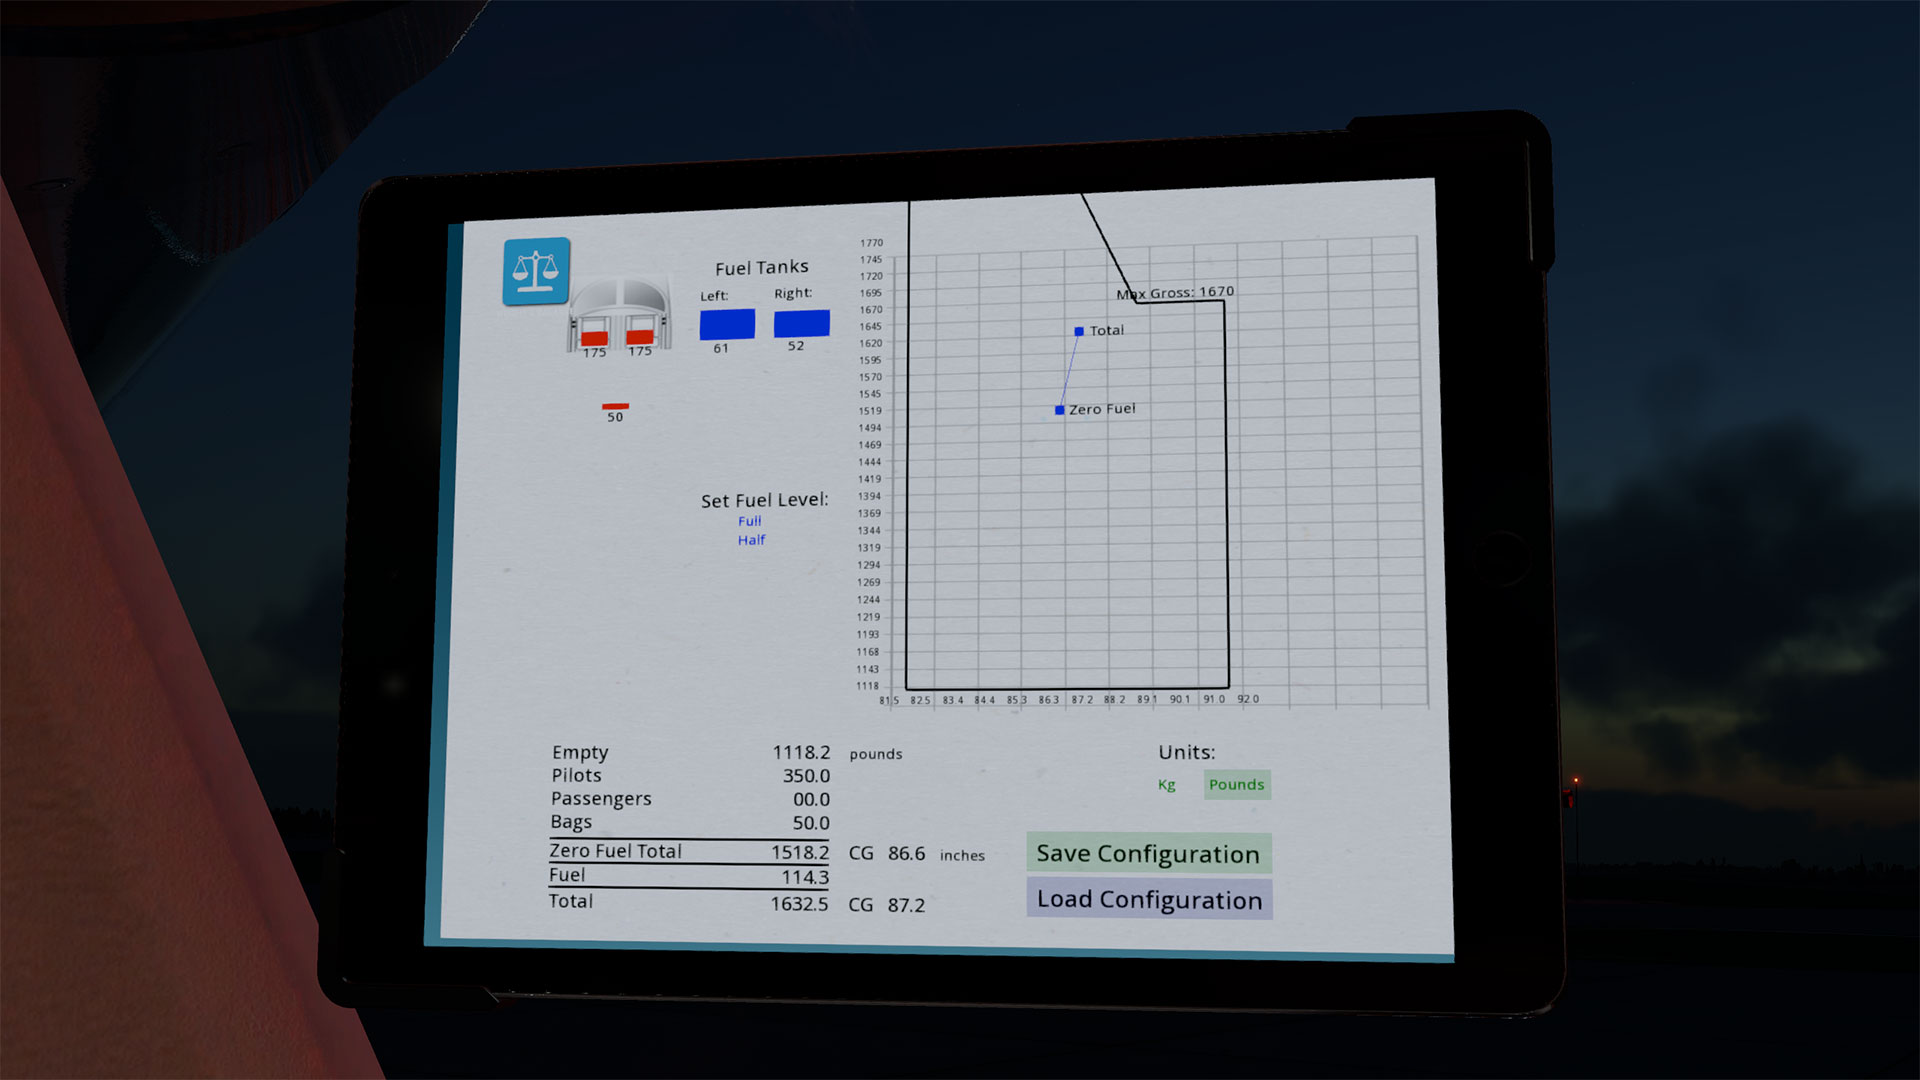Click the Right fuel tank blue bar
The width and height of the screenshot is (1920, 1080).
pyautogui.click(x=801, y=323)
